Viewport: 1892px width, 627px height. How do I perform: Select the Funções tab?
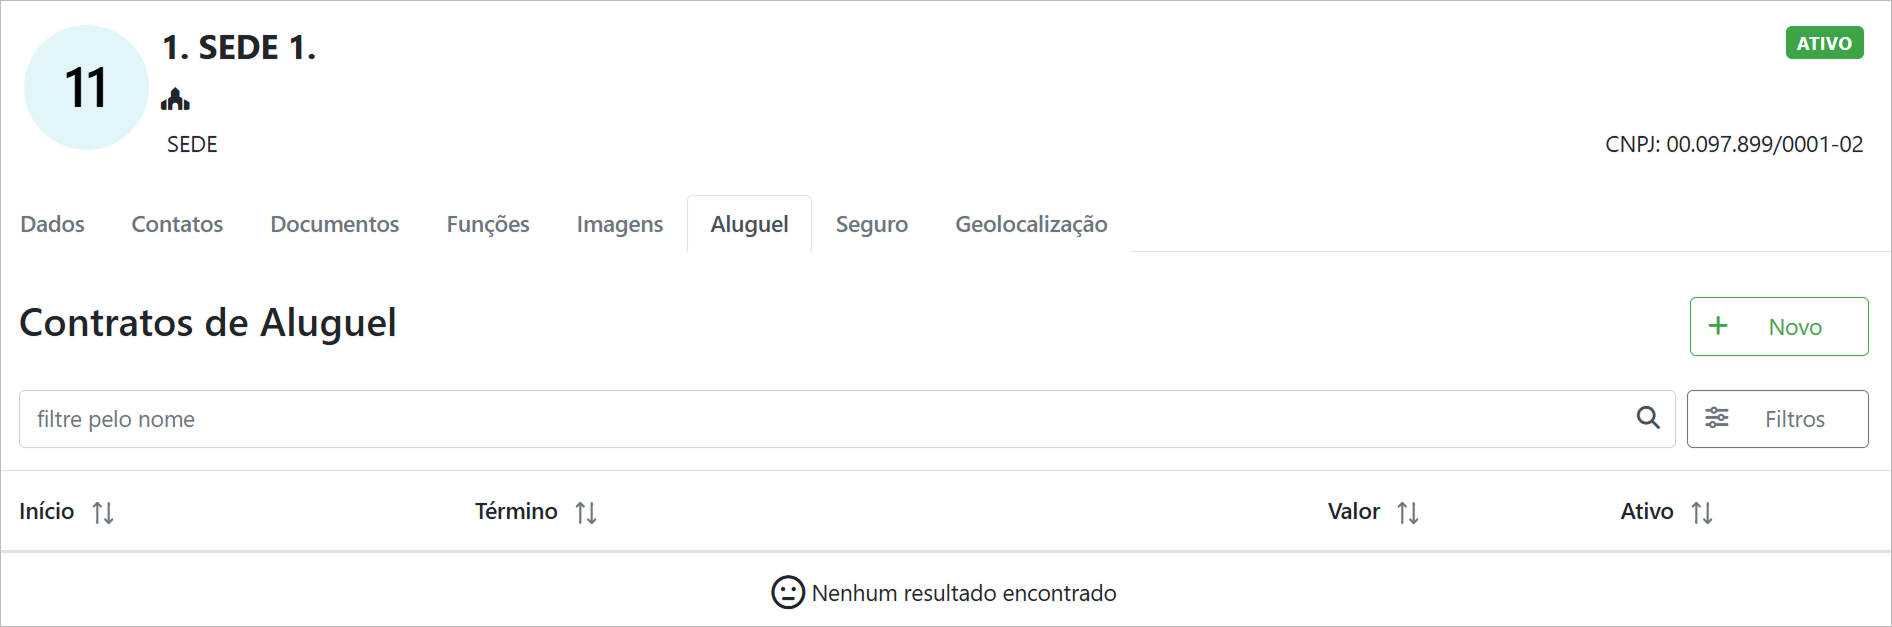point(488,224)
